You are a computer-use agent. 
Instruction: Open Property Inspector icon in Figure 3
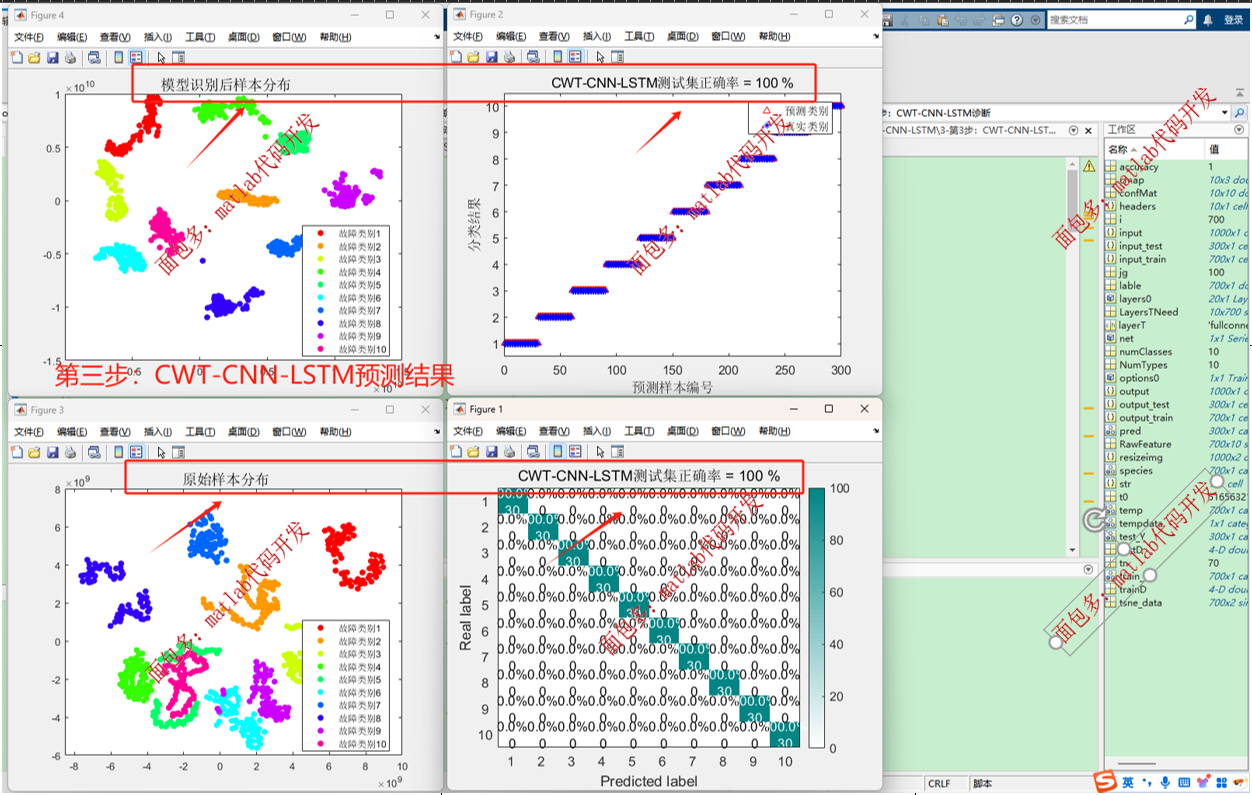[178, 452]
